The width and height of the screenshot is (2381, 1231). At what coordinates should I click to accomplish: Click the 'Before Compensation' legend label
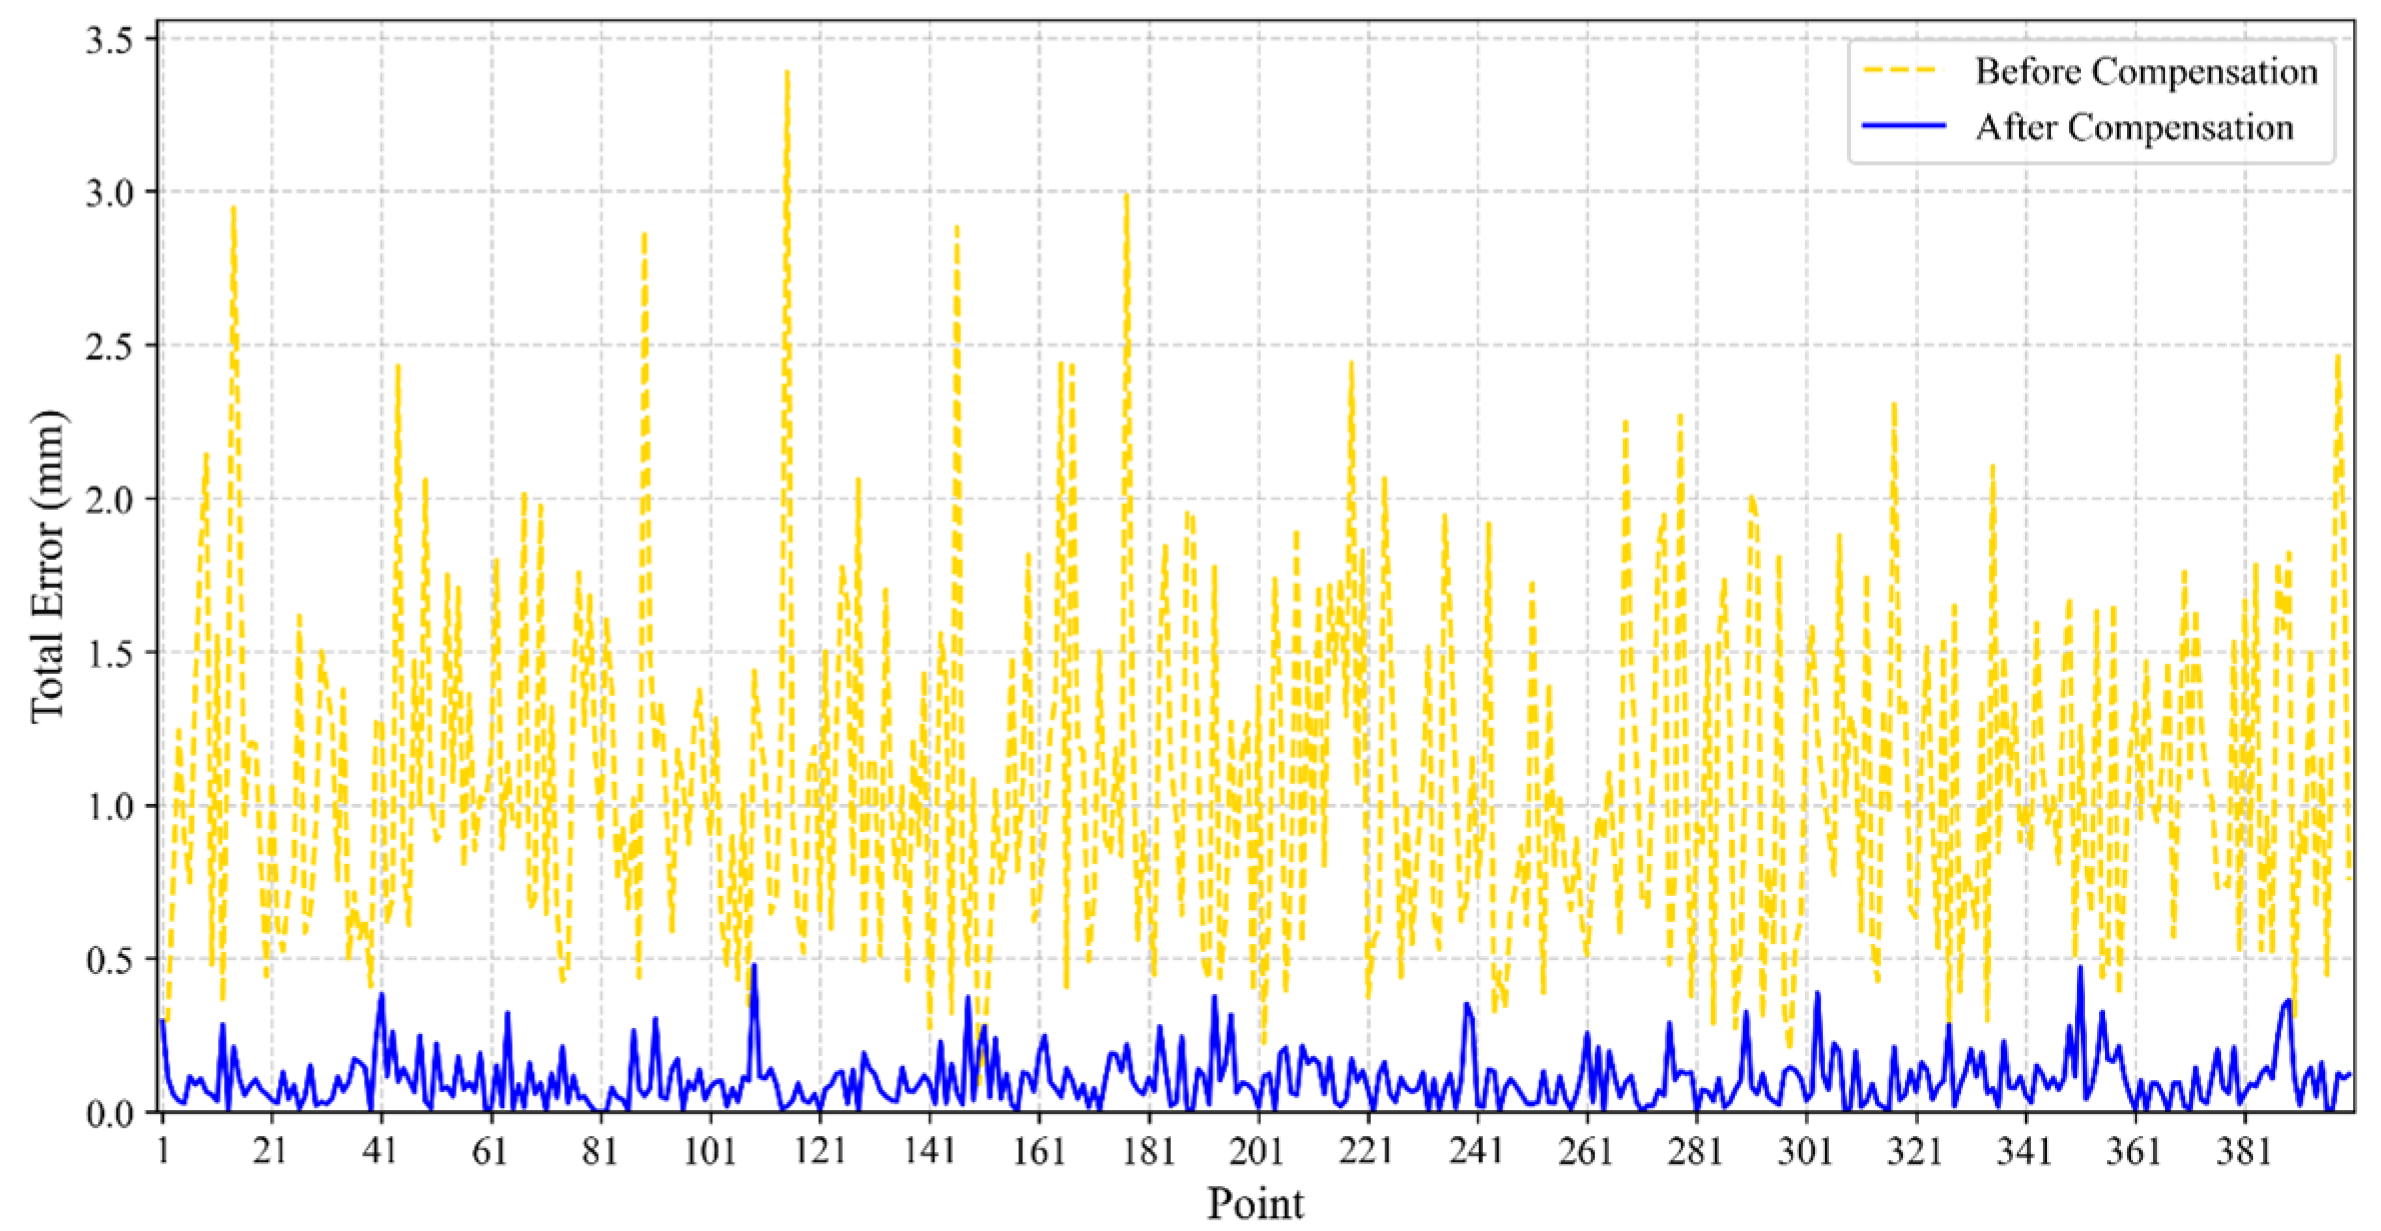2145,72
